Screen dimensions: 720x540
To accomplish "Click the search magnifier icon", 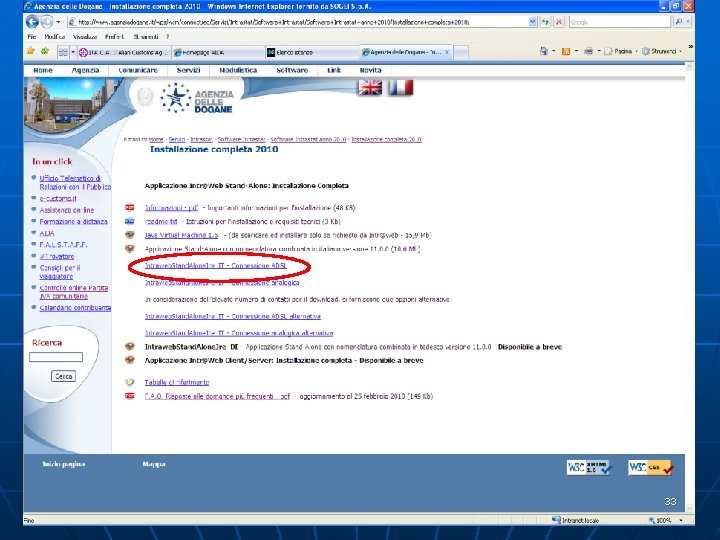I will pyautogui.click(x=679, y=22).
